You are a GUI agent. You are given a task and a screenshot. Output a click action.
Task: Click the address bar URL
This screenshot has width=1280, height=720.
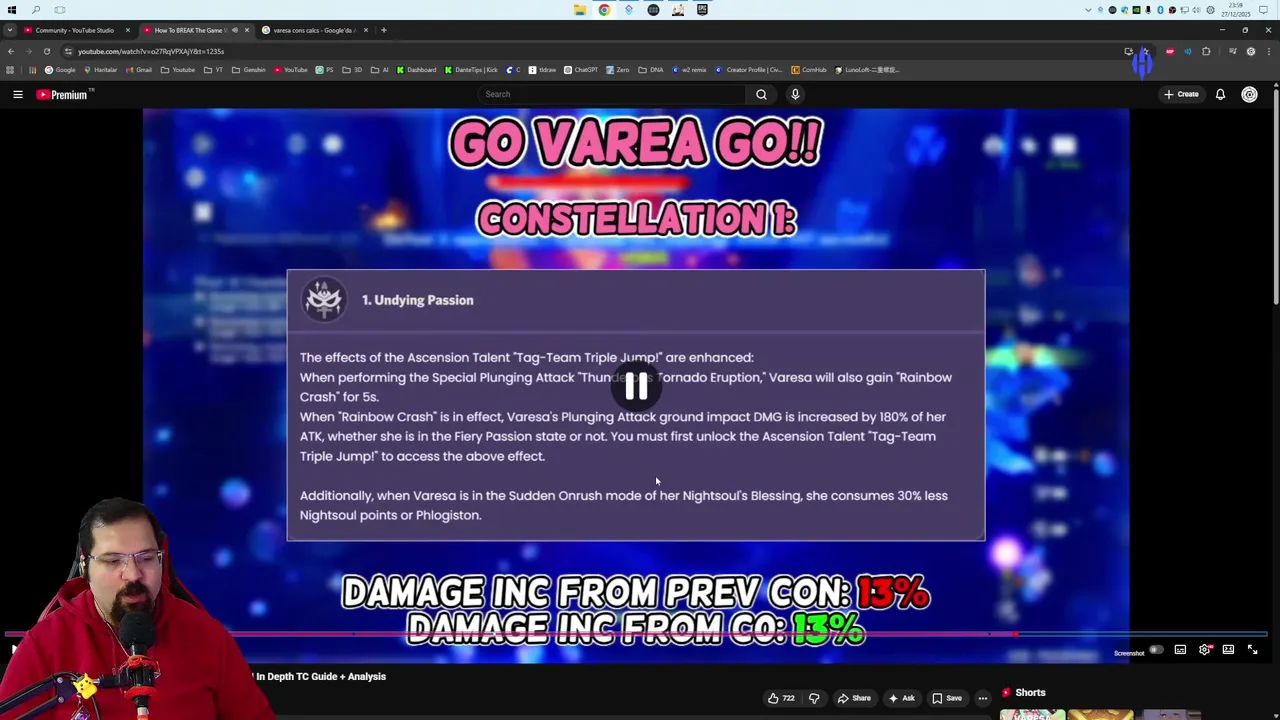tap(151, 51)
